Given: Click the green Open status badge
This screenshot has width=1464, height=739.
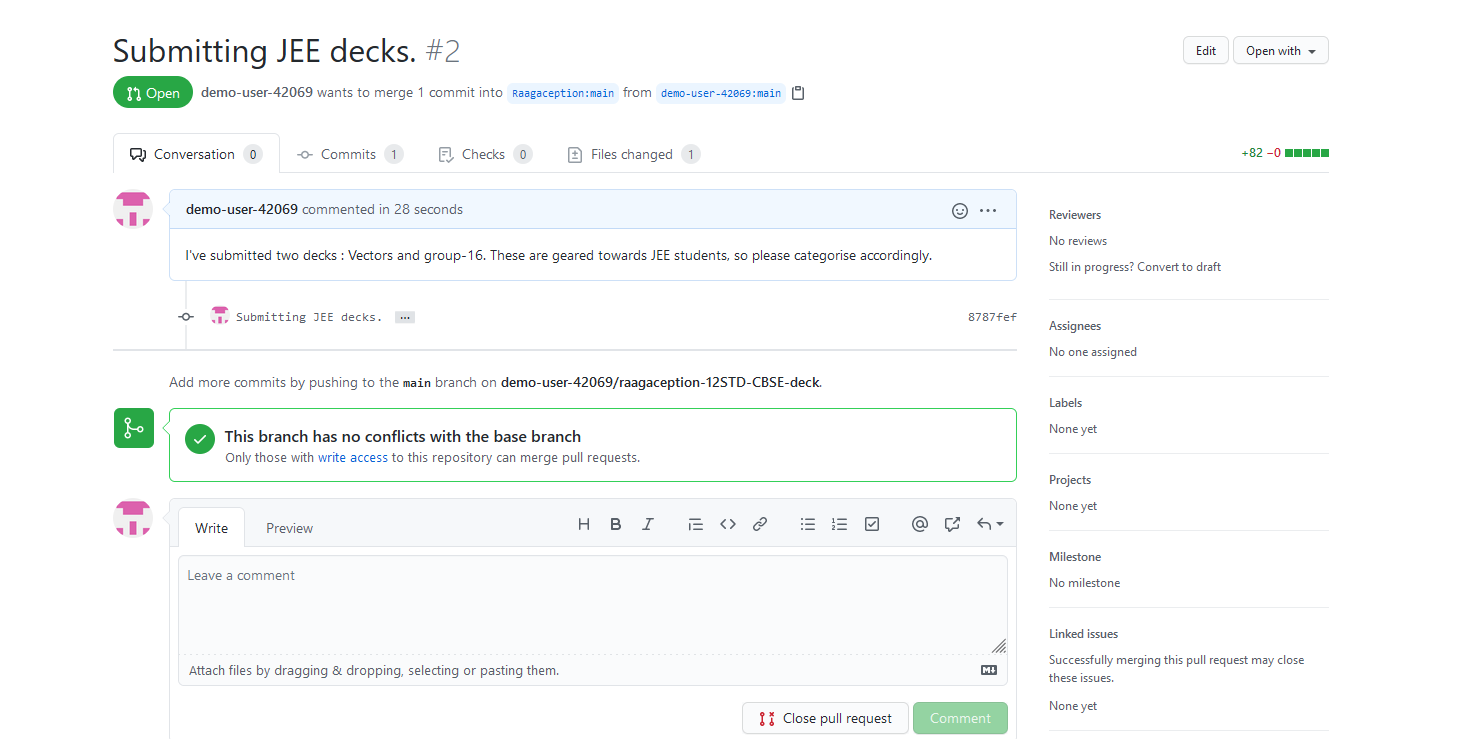Looking at the screenshot, I should [x=153, y=93].
